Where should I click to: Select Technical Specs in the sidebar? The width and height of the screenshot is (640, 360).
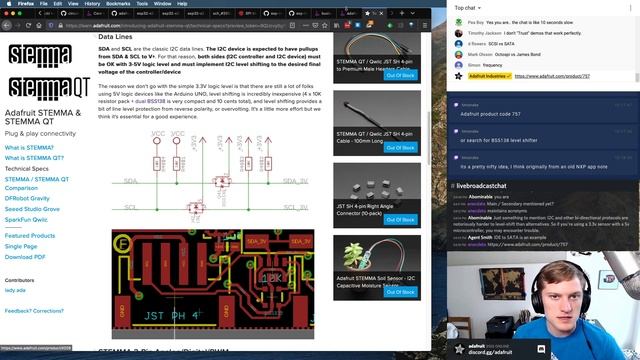tap(27, 169)
